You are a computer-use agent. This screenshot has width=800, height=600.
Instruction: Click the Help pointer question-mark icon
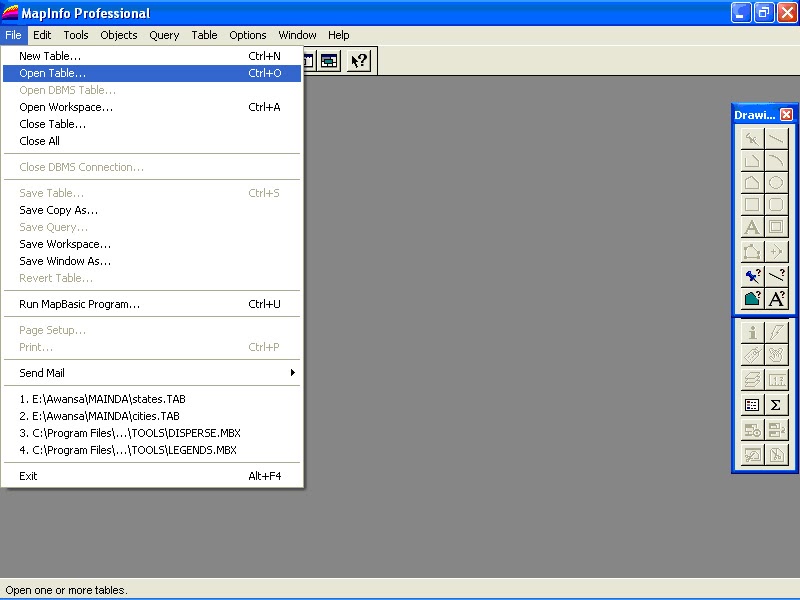[x=359, y=61]
